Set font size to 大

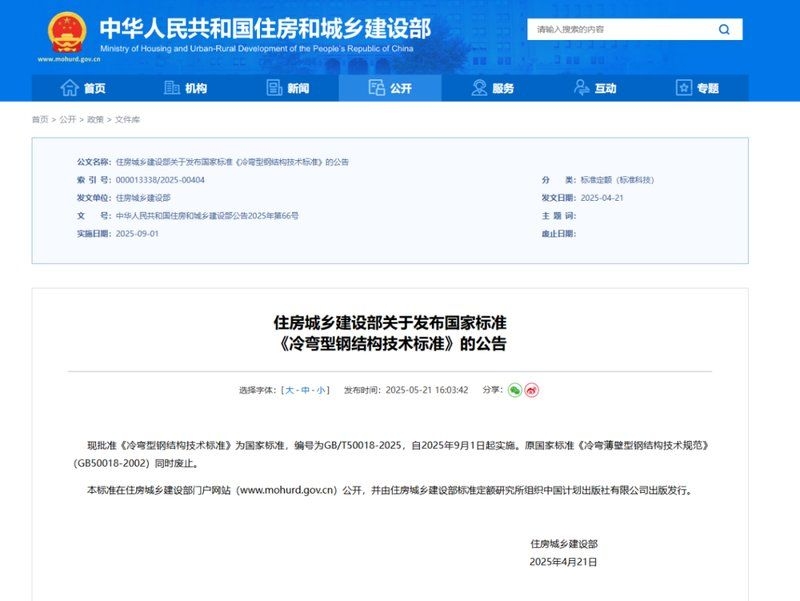tap(288, 390)
